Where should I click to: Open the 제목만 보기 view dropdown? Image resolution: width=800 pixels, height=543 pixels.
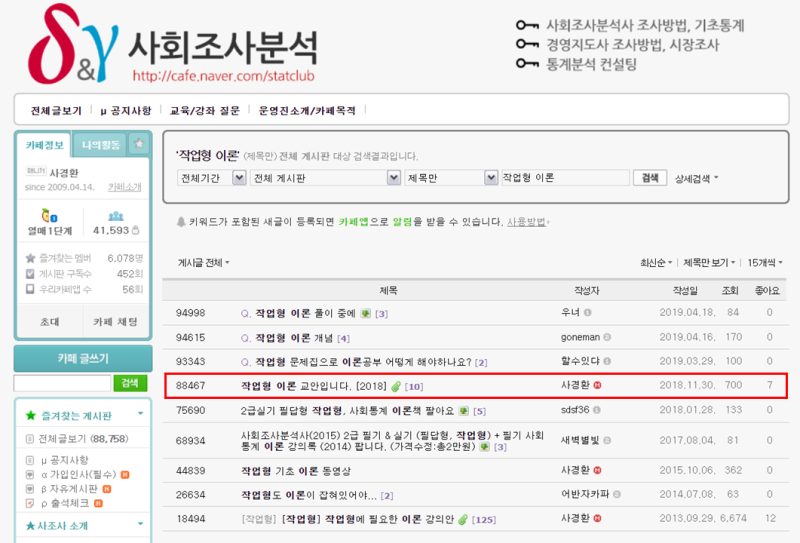(709, 263)
